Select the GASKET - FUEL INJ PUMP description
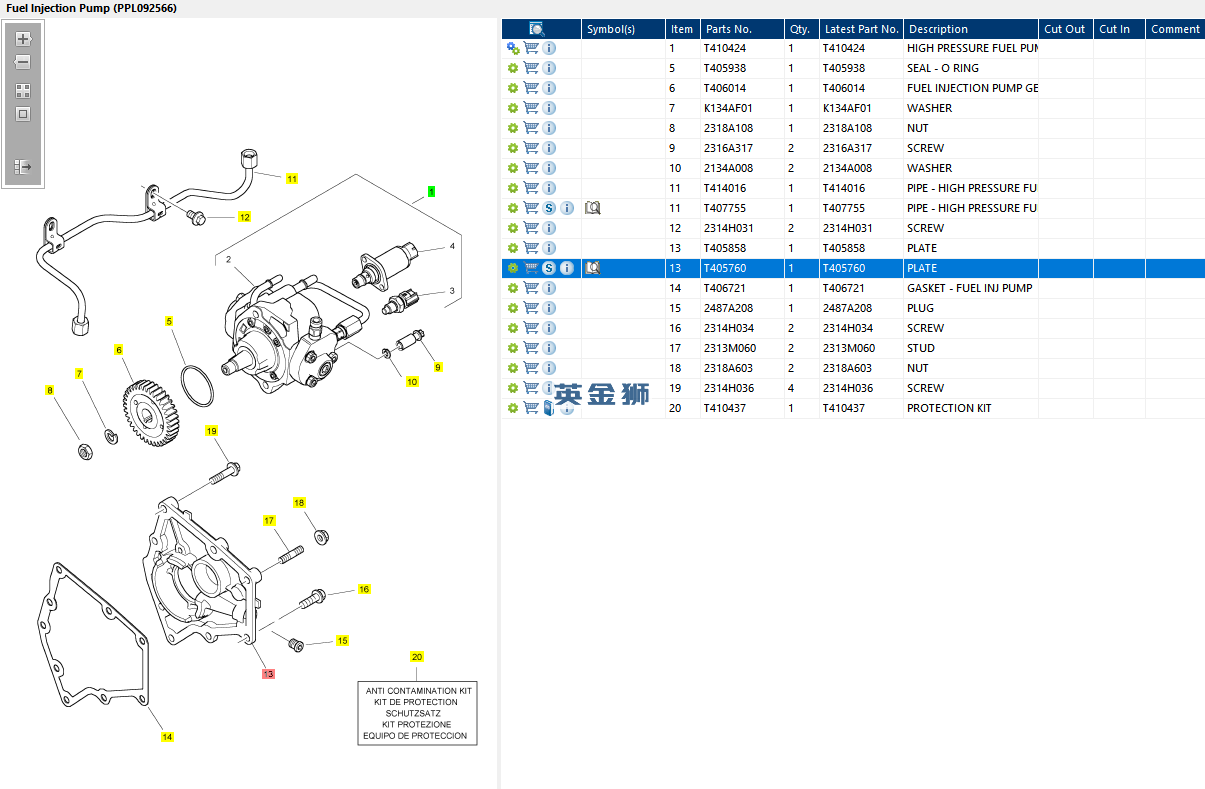 click(x=970, y=288)
